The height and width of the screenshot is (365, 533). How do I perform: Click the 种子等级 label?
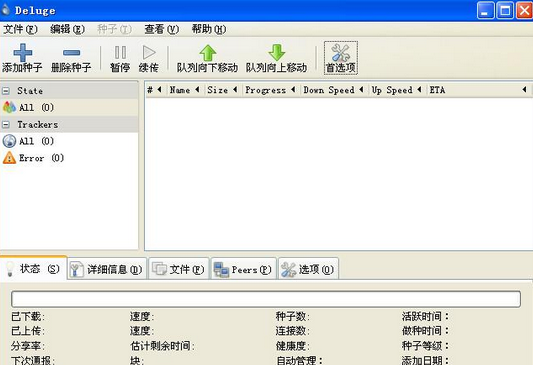[x=425, y=346]
